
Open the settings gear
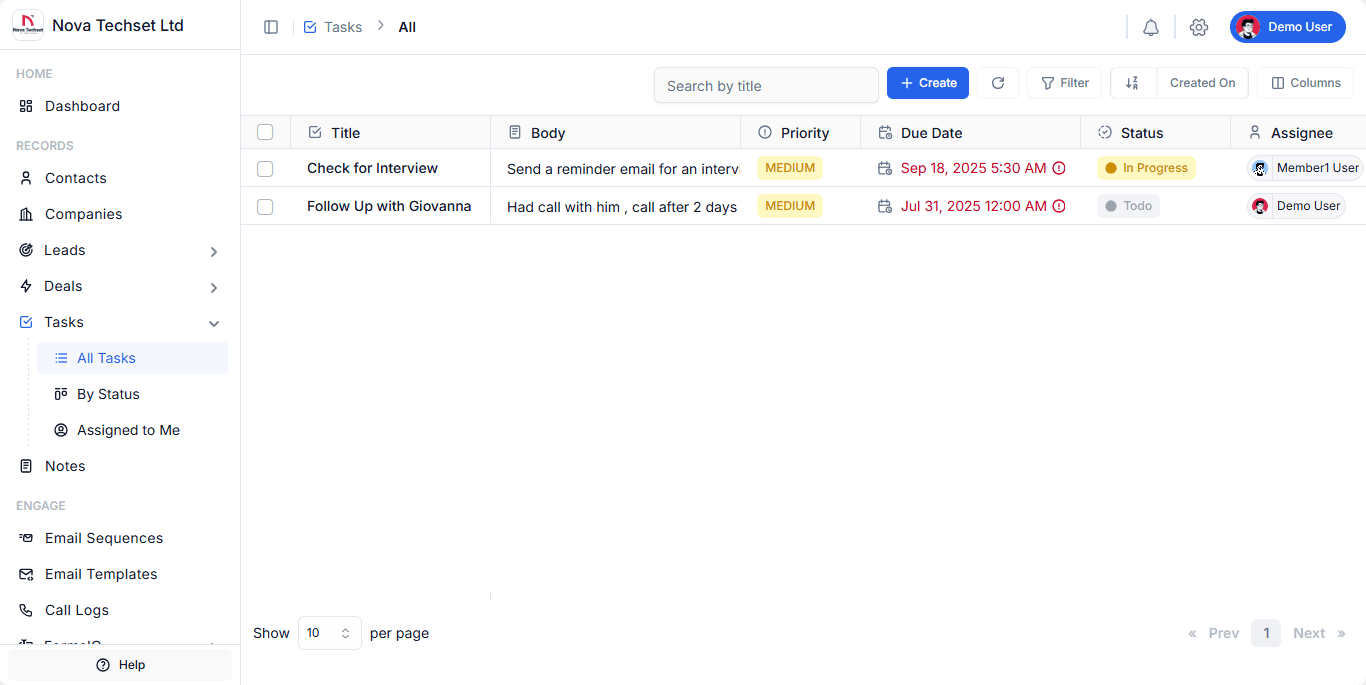(1198, 27)
